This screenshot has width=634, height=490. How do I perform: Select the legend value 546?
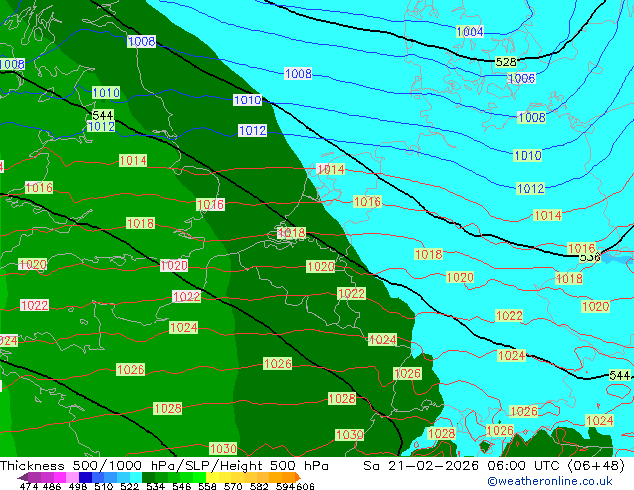point(182,486)
